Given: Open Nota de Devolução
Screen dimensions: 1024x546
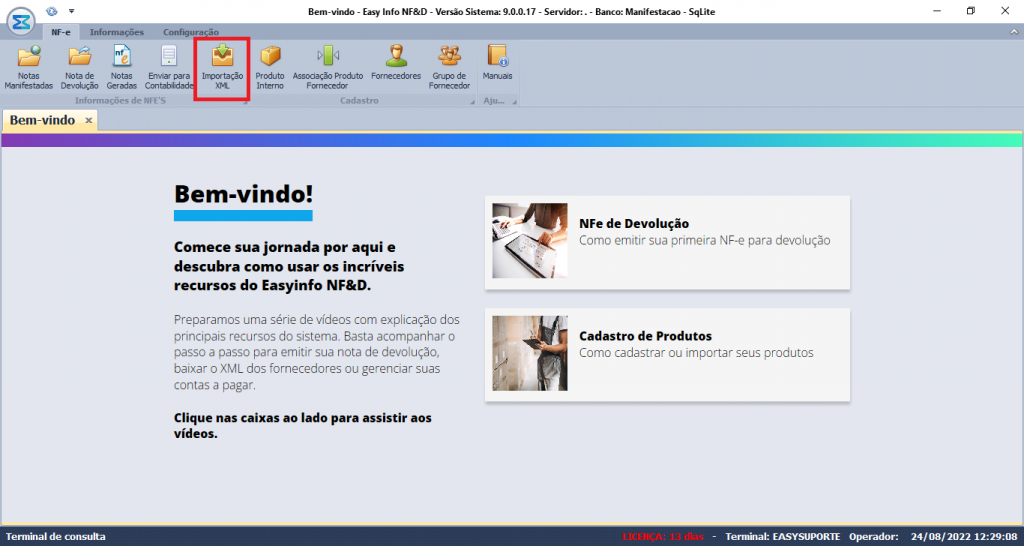Looking at the screenshot, I should [80, 68].
